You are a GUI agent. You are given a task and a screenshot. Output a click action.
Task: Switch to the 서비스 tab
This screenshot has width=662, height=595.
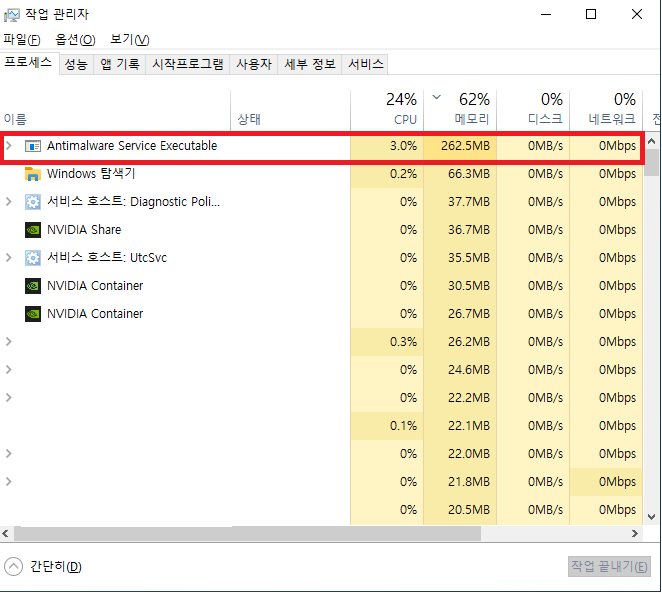click(x=366, y=64)
